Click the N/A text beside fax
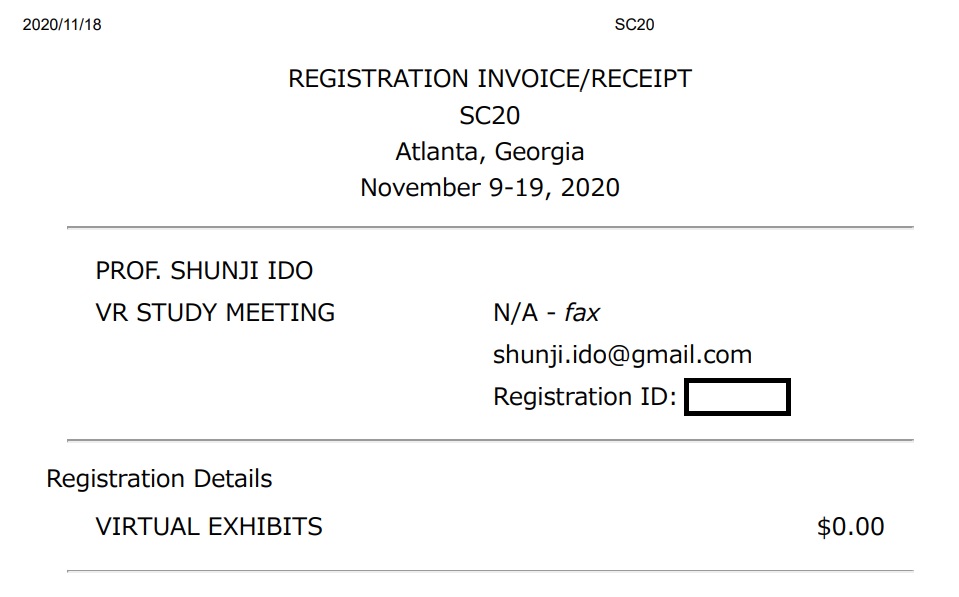Viewport: 959px width, 597px height. 515,312
